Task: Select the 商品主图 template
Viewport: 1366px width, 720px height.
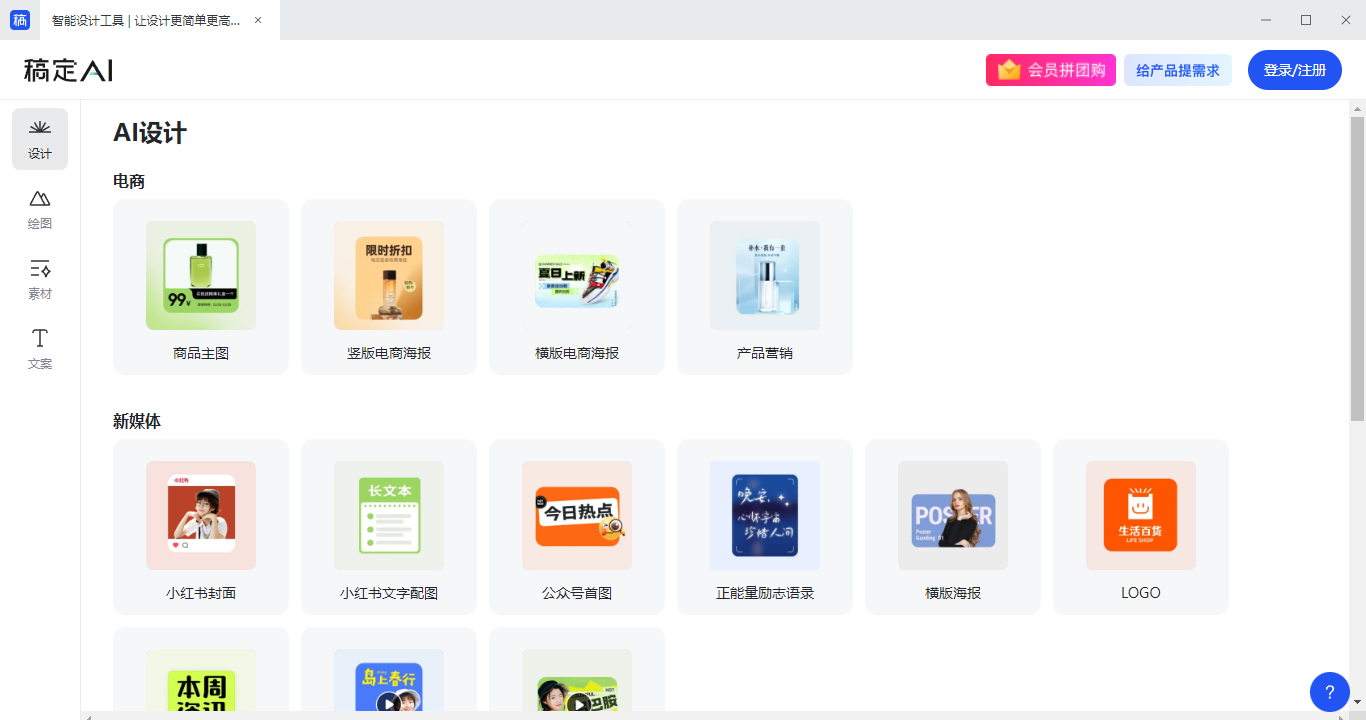Action: click(200, 286)
